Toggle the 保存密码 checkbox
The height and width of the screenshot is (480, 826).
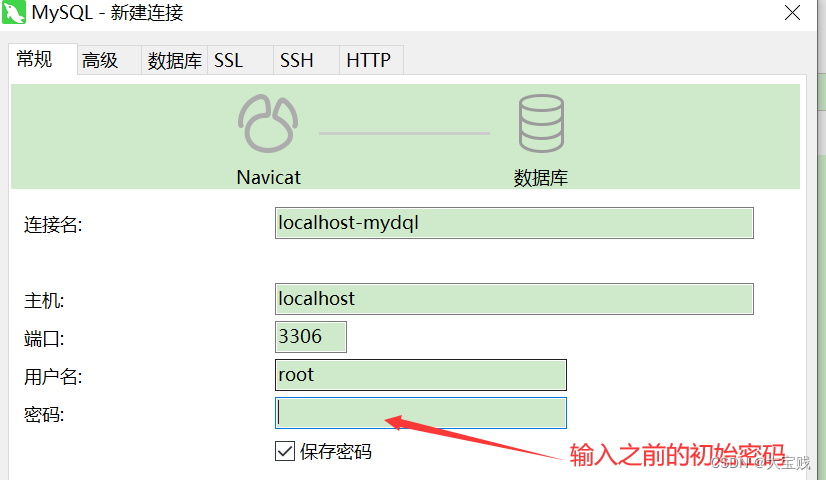(284, 451)
